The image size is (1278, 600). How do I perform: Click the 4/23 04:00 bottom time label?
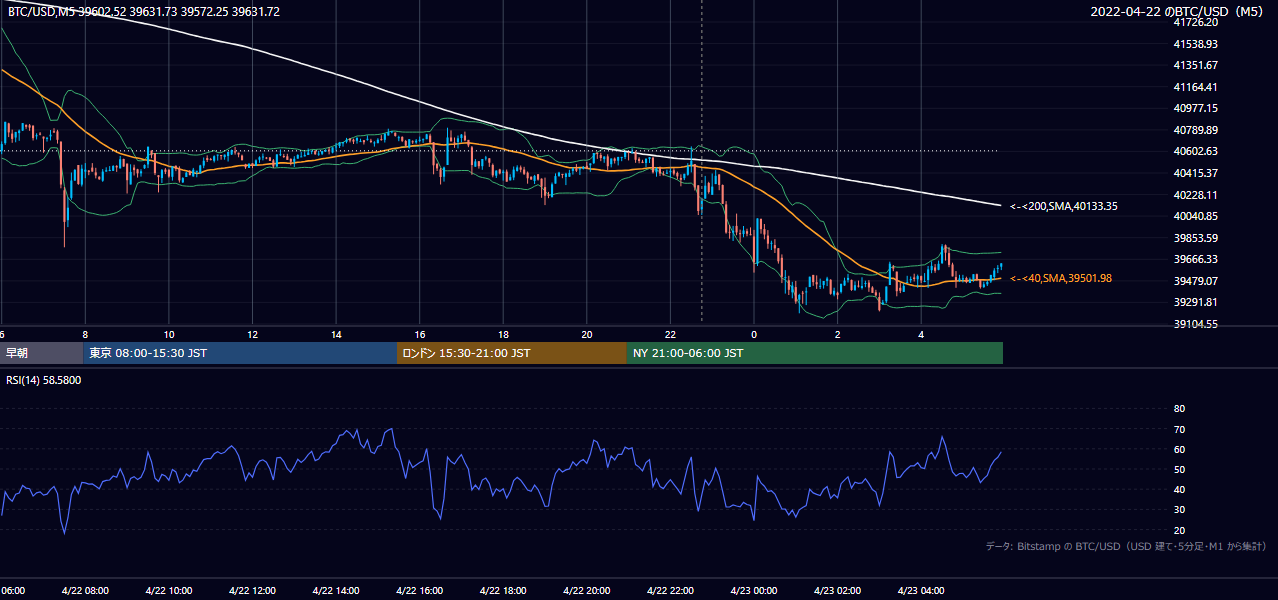point(922,591)
